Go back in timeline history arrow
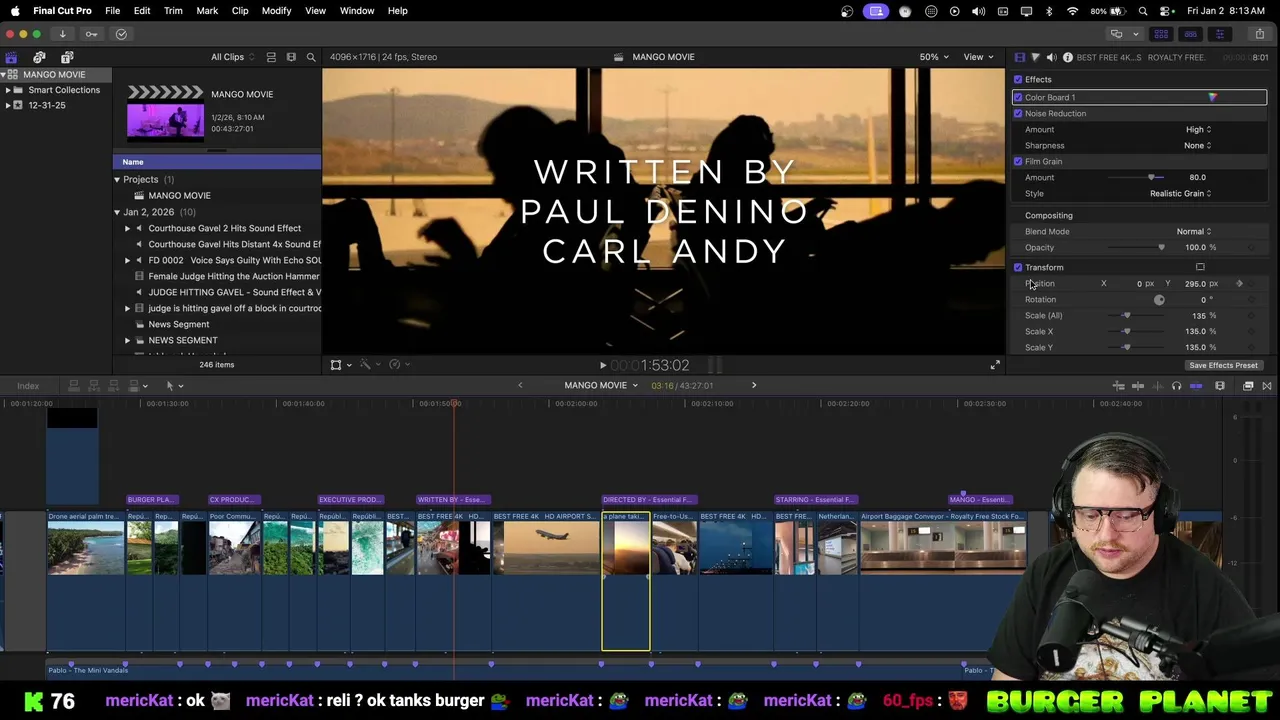The image size is (1280, 720). (519, 386)
